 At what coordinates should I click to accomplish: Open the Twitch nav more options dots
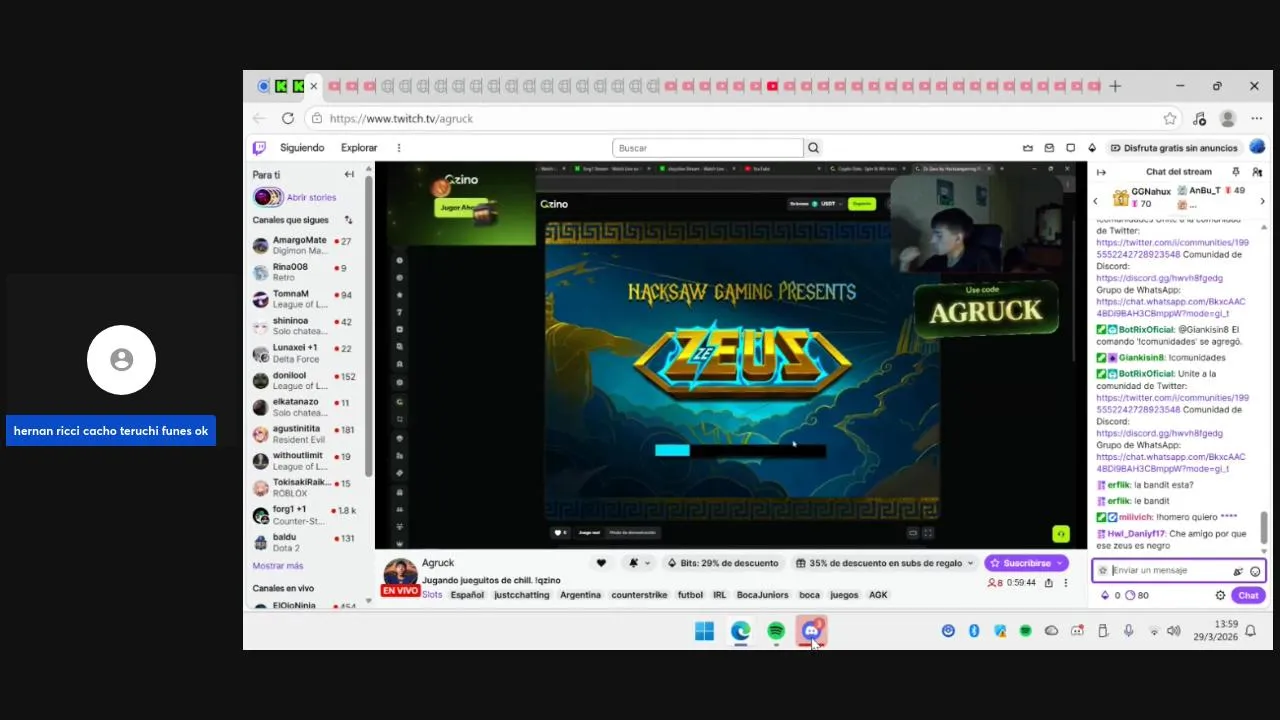point(399,148)
